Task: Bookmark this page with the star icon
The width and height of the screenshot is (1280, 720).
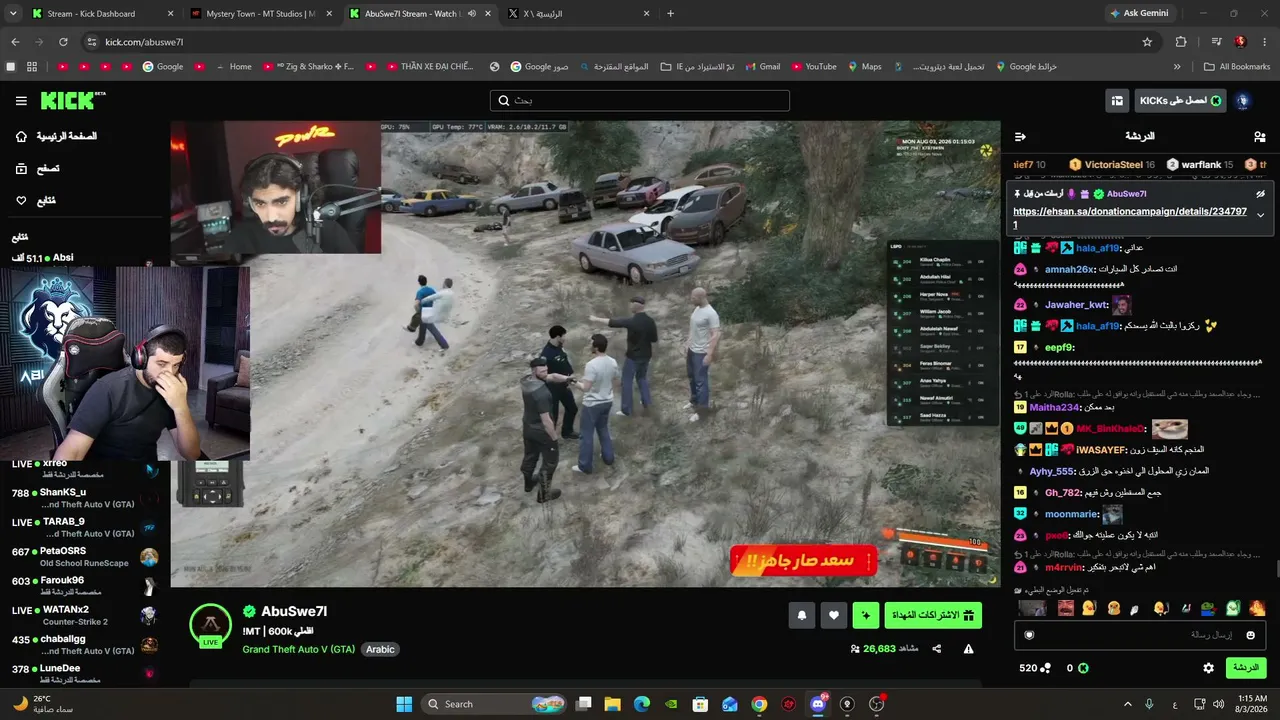Action: click(x=1147, y=42)
